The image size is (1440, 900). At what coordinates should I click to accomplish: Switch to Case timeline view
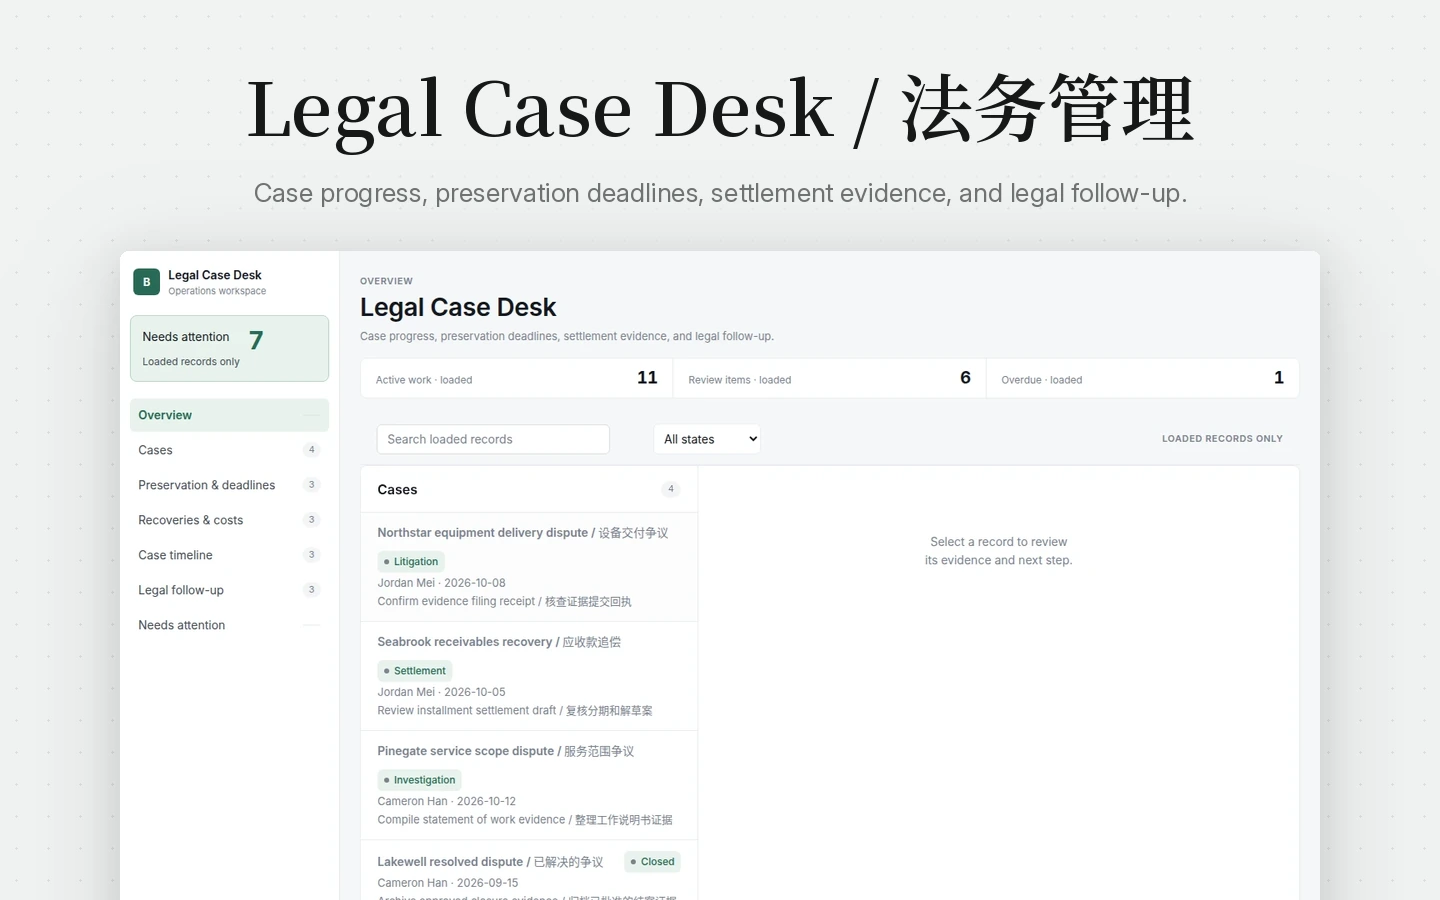pos(229,555)
